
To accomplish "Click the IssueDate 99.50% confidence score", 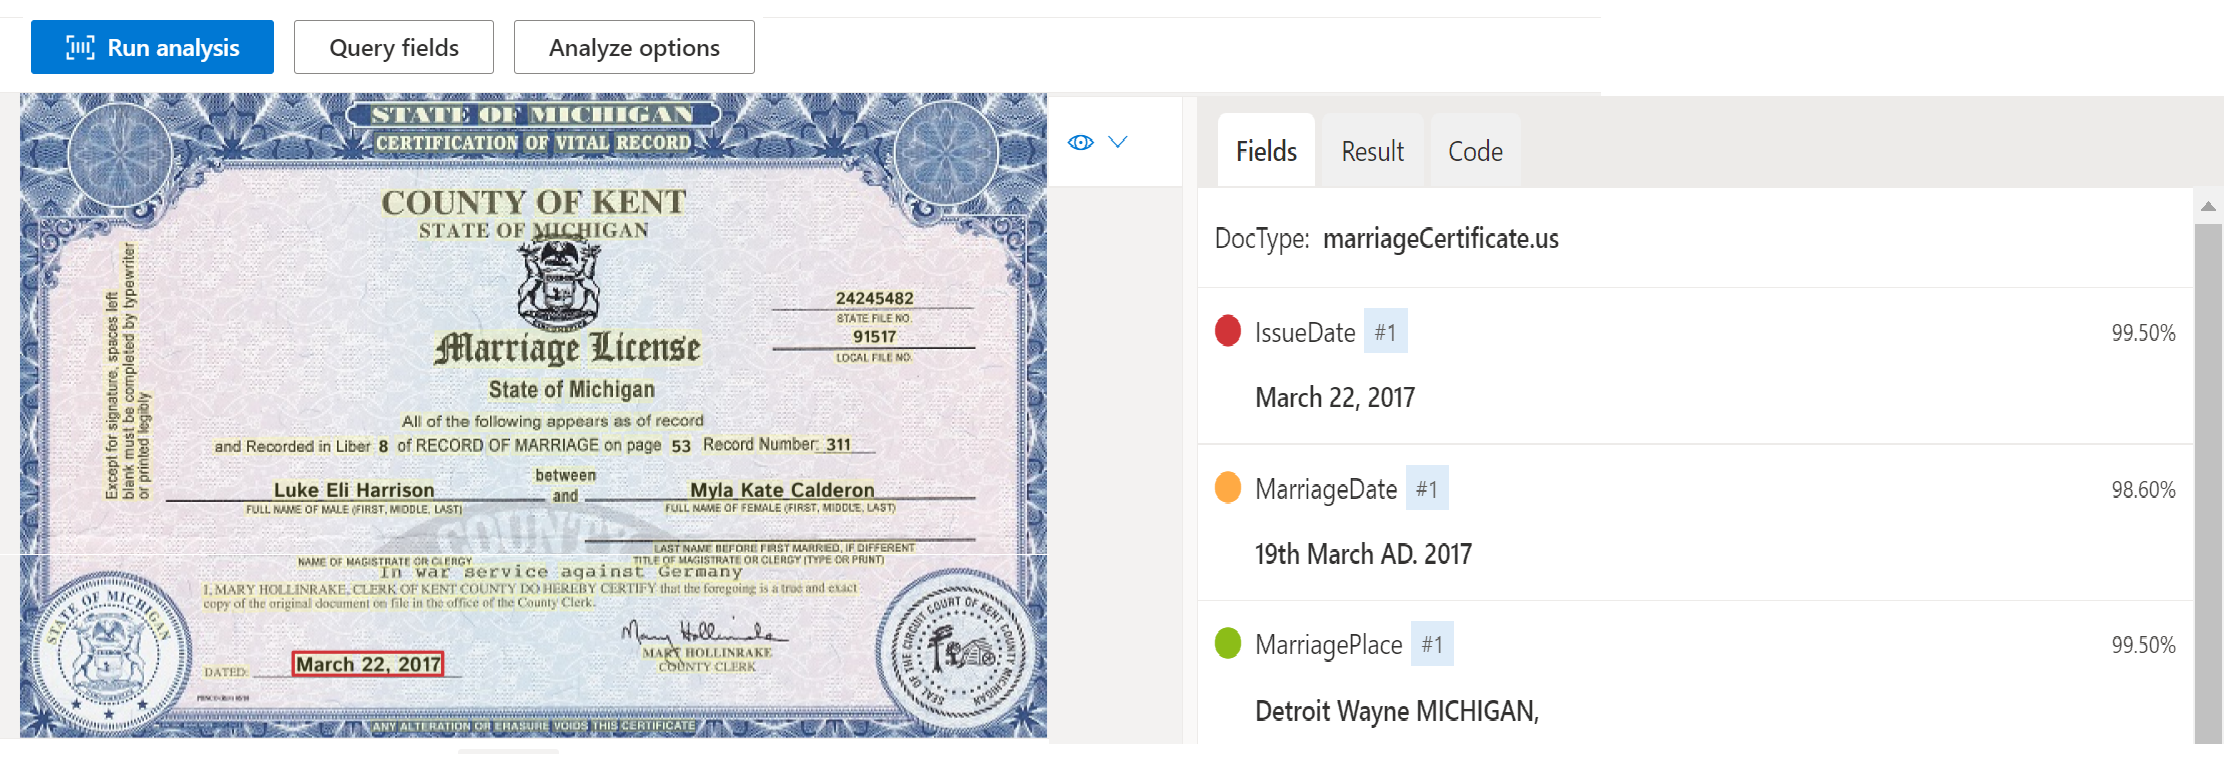I will [2143, 333].
